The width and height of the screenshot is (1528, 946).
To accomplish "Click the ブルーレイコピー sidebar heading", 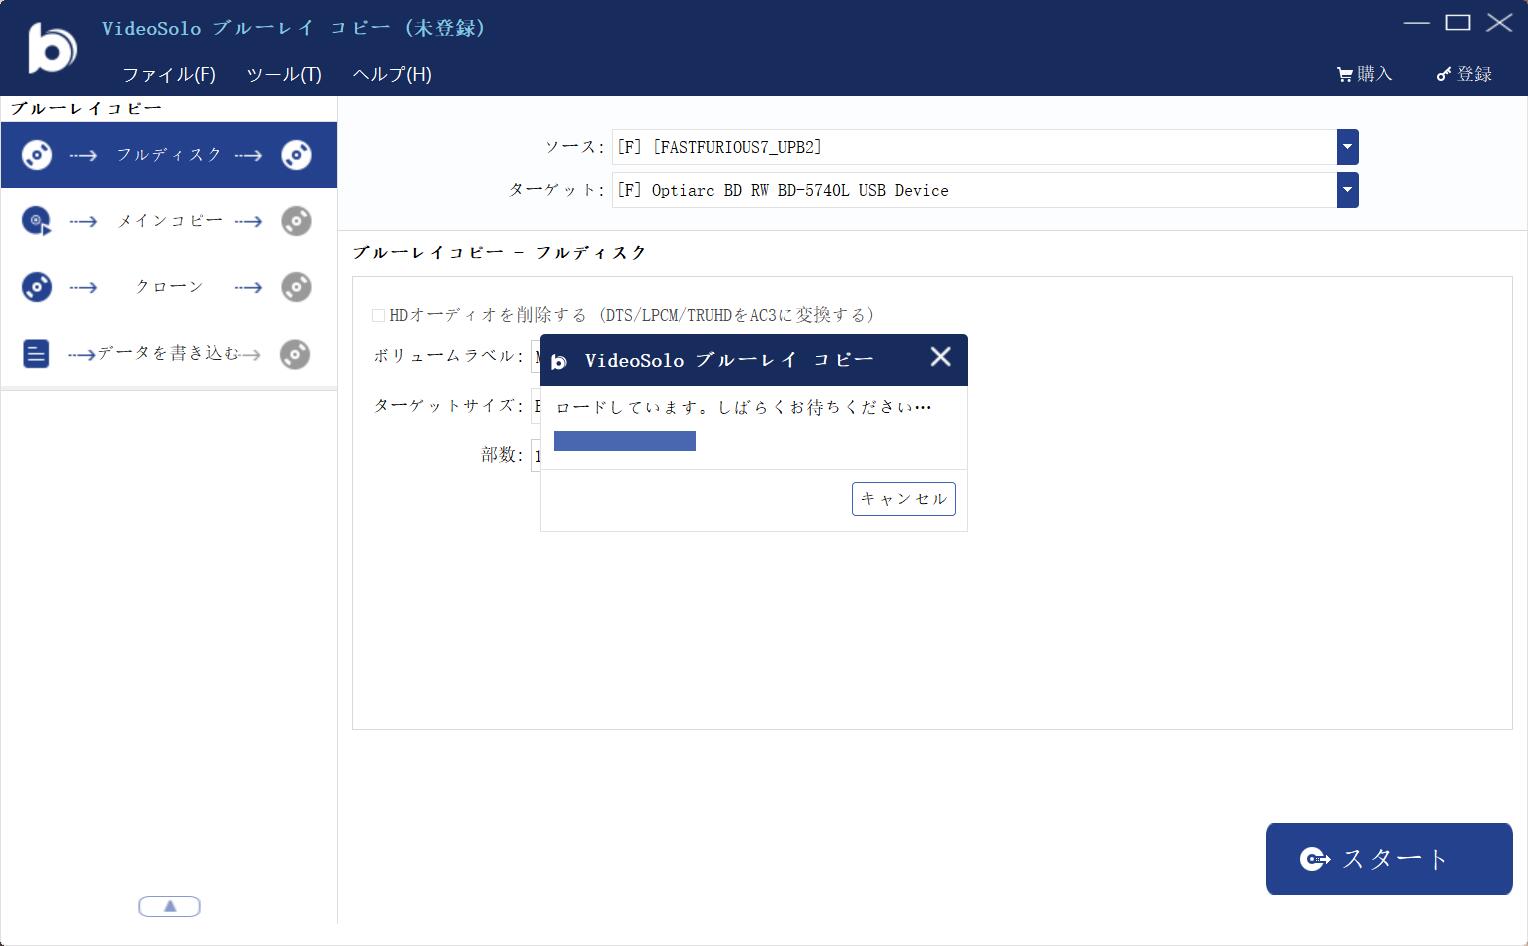I will click(x=86, y=108).
